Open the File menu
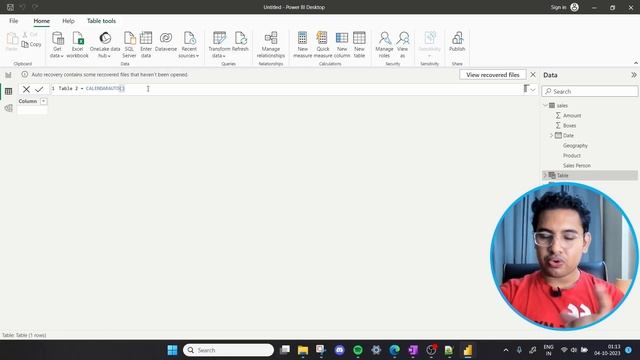Screen dimensions: 640x360 [x=13, y=21]
